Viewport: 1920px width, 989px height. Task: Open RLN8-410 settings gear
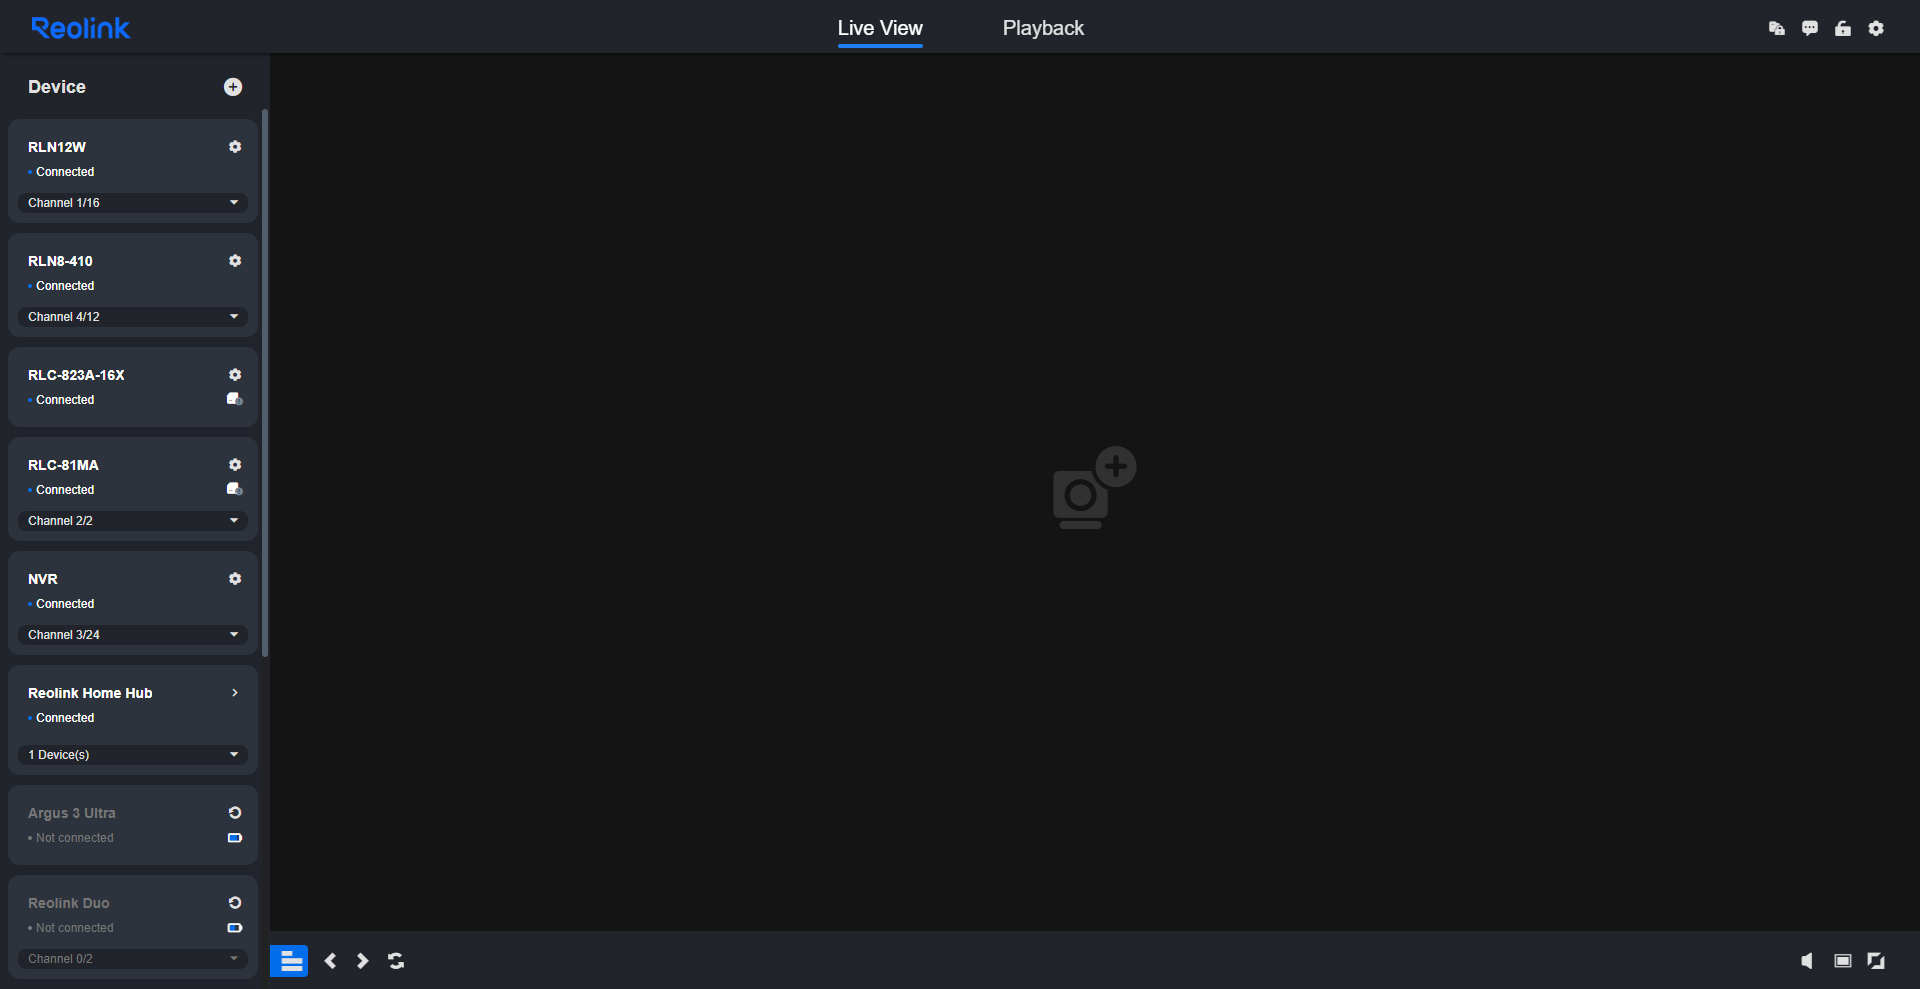point(235,261)
